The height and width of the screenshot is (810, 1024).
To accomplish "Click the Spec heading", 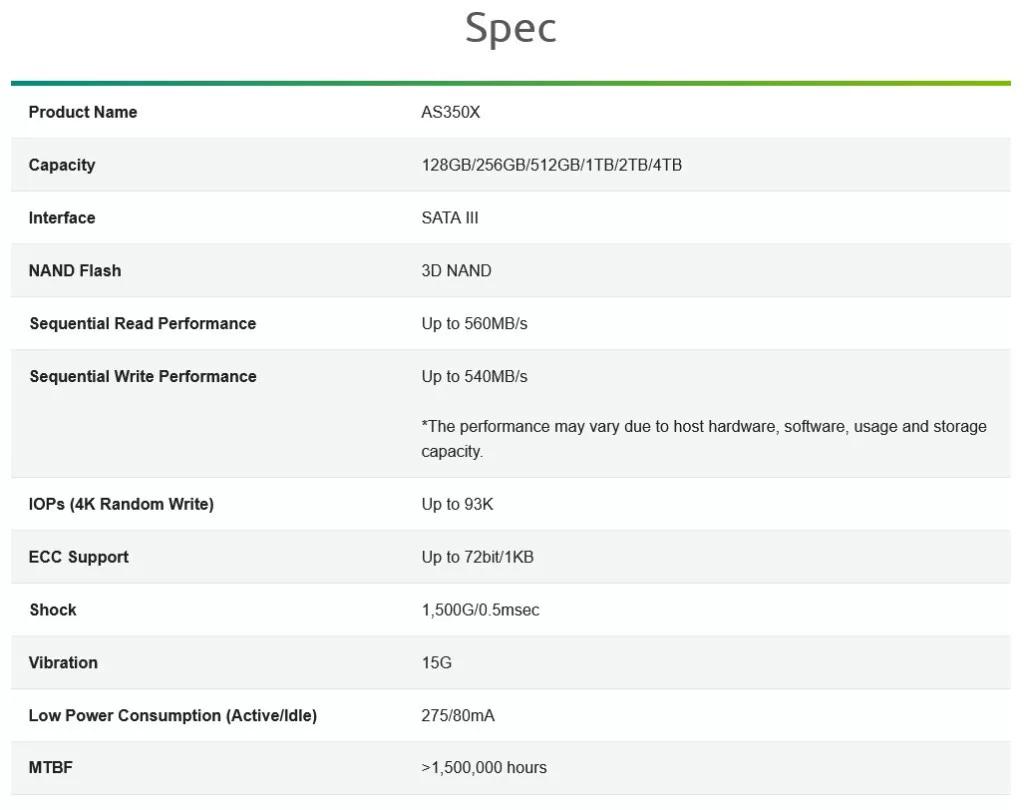I will pyautogui.click(x=511, y=28).
